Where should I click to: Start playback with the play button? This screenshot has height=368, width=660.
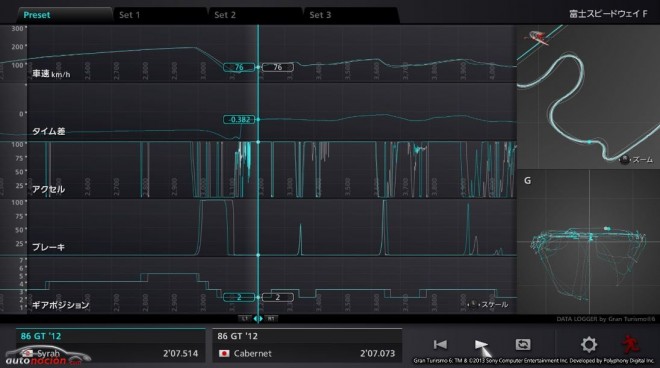tap(481, 344)
